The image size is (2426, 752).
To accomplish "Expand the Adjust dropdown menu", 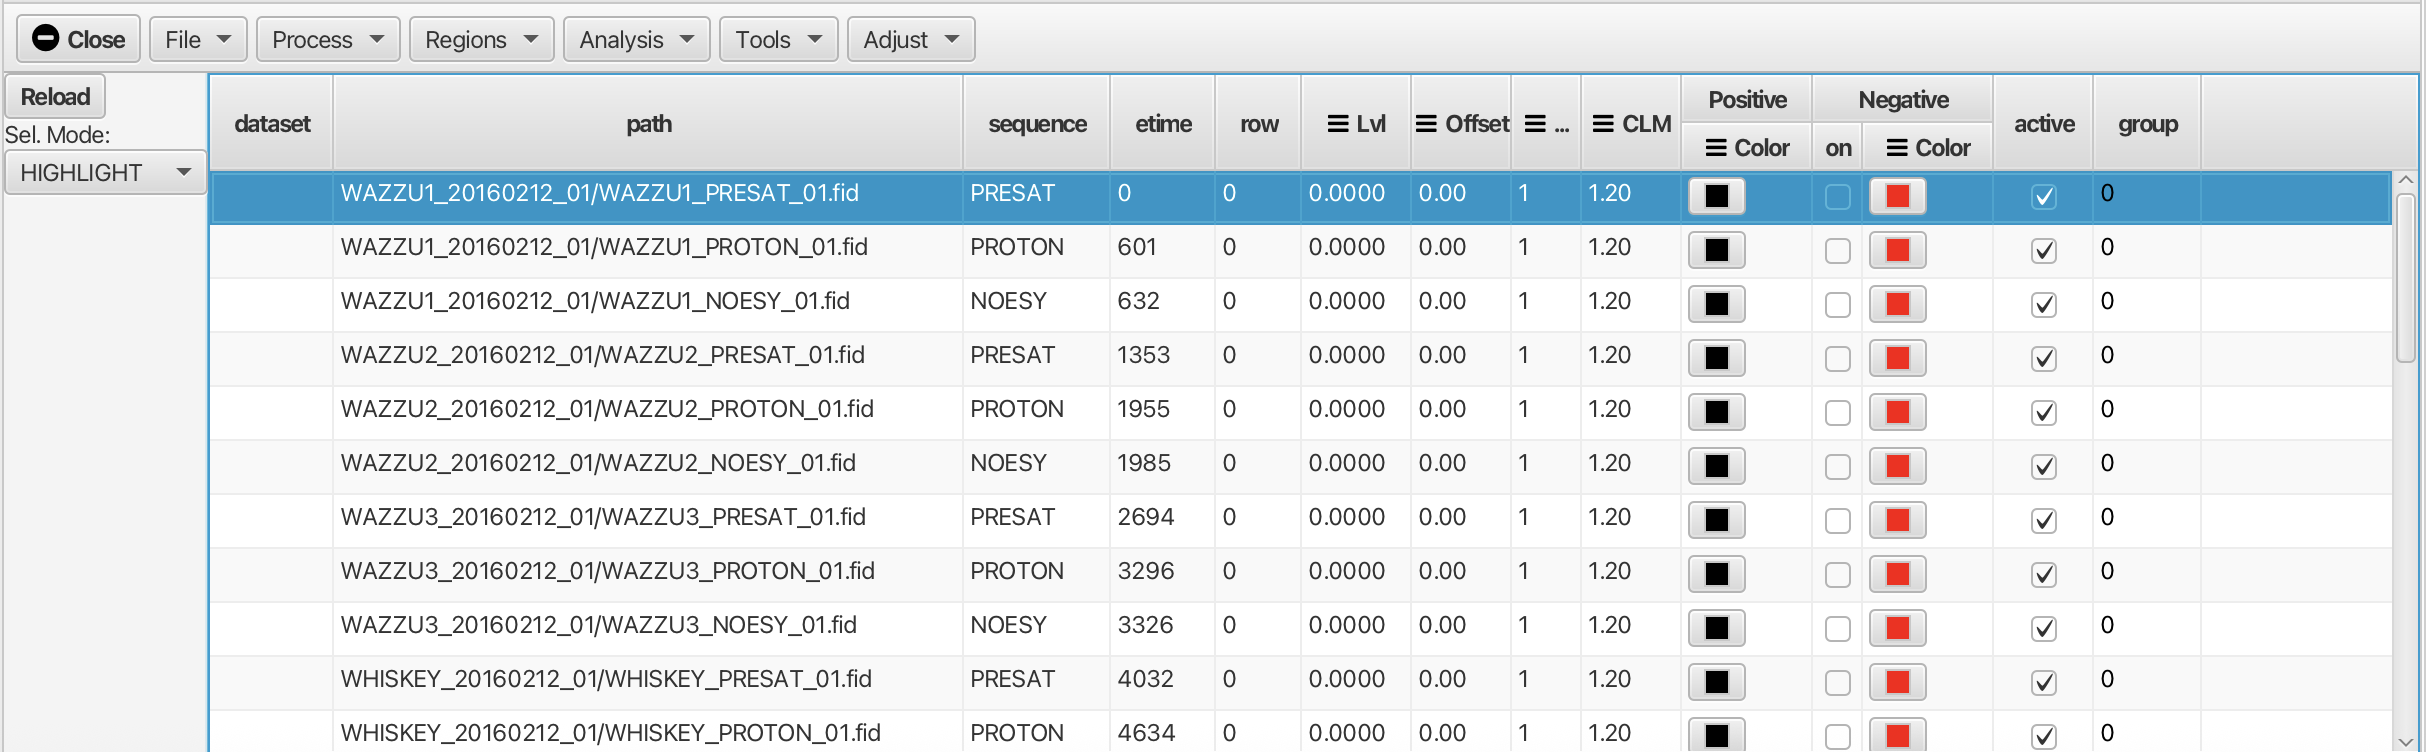I will (x=910, y=40).
